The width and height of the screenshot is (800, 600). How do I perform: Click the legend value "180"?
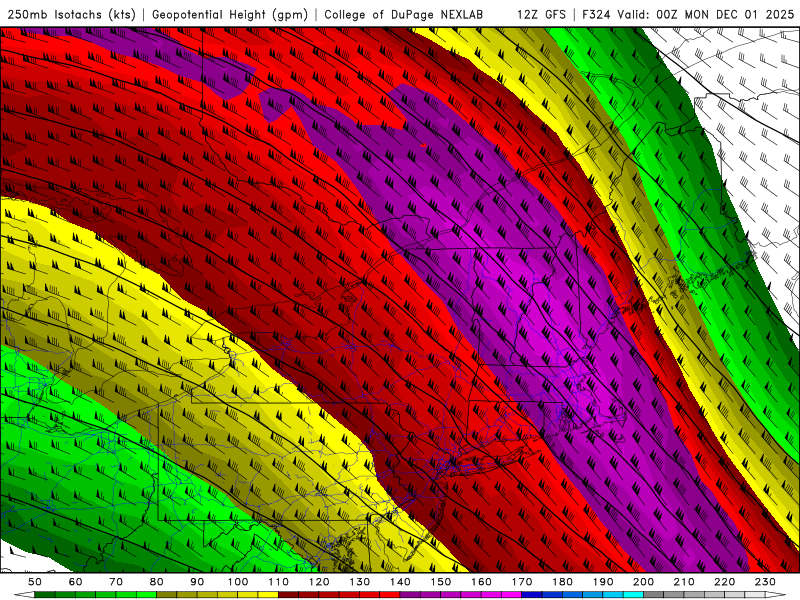pyautogui.click(x=562, y=582)
